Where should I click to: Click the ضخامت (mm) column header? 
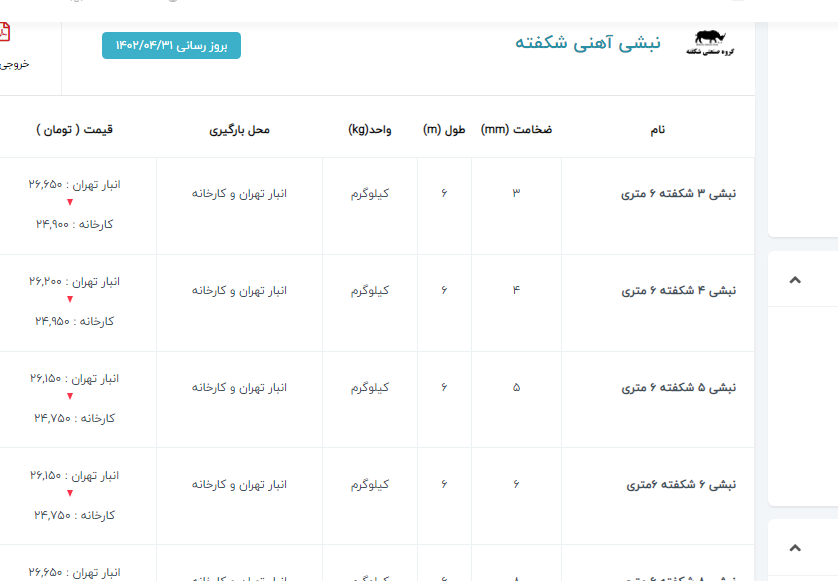[x=516, y=130]
